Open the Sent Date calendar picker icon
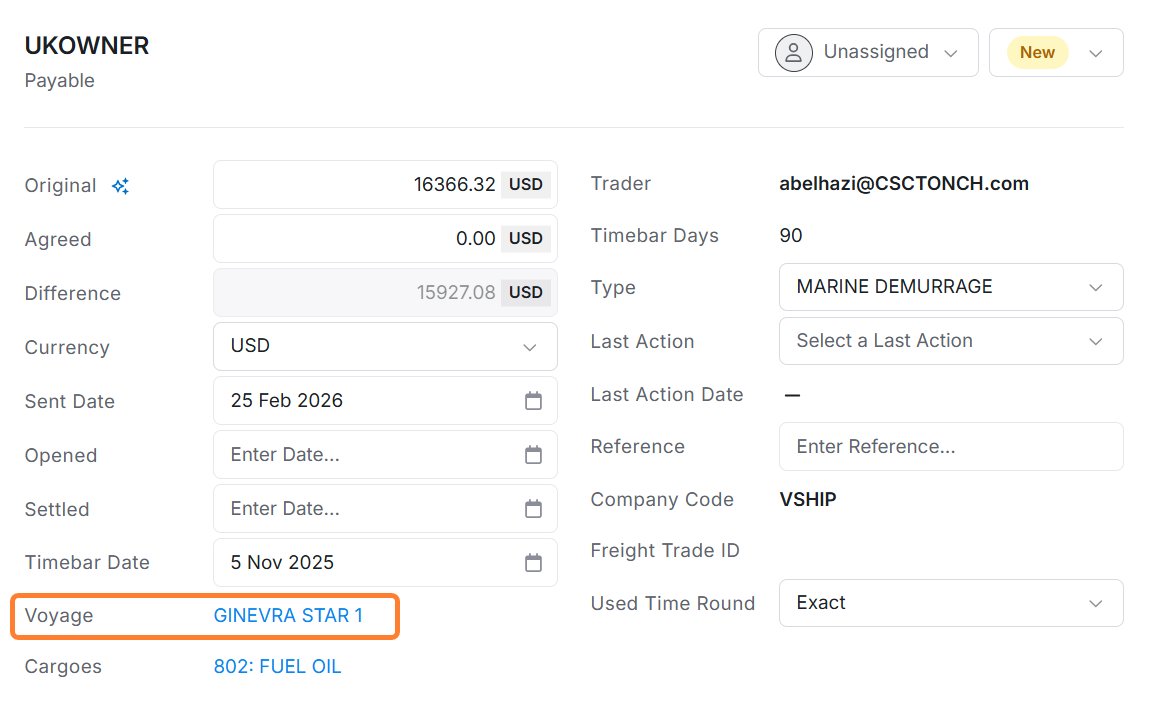 click(533, 401)
